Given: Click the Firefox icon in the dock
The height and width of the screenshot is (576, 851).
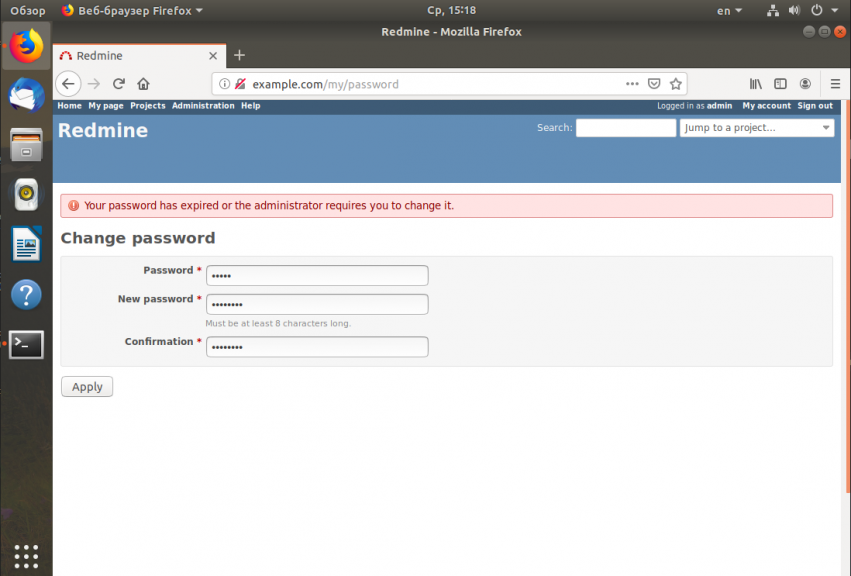Looking at the screenshot, I should point(26,46).
